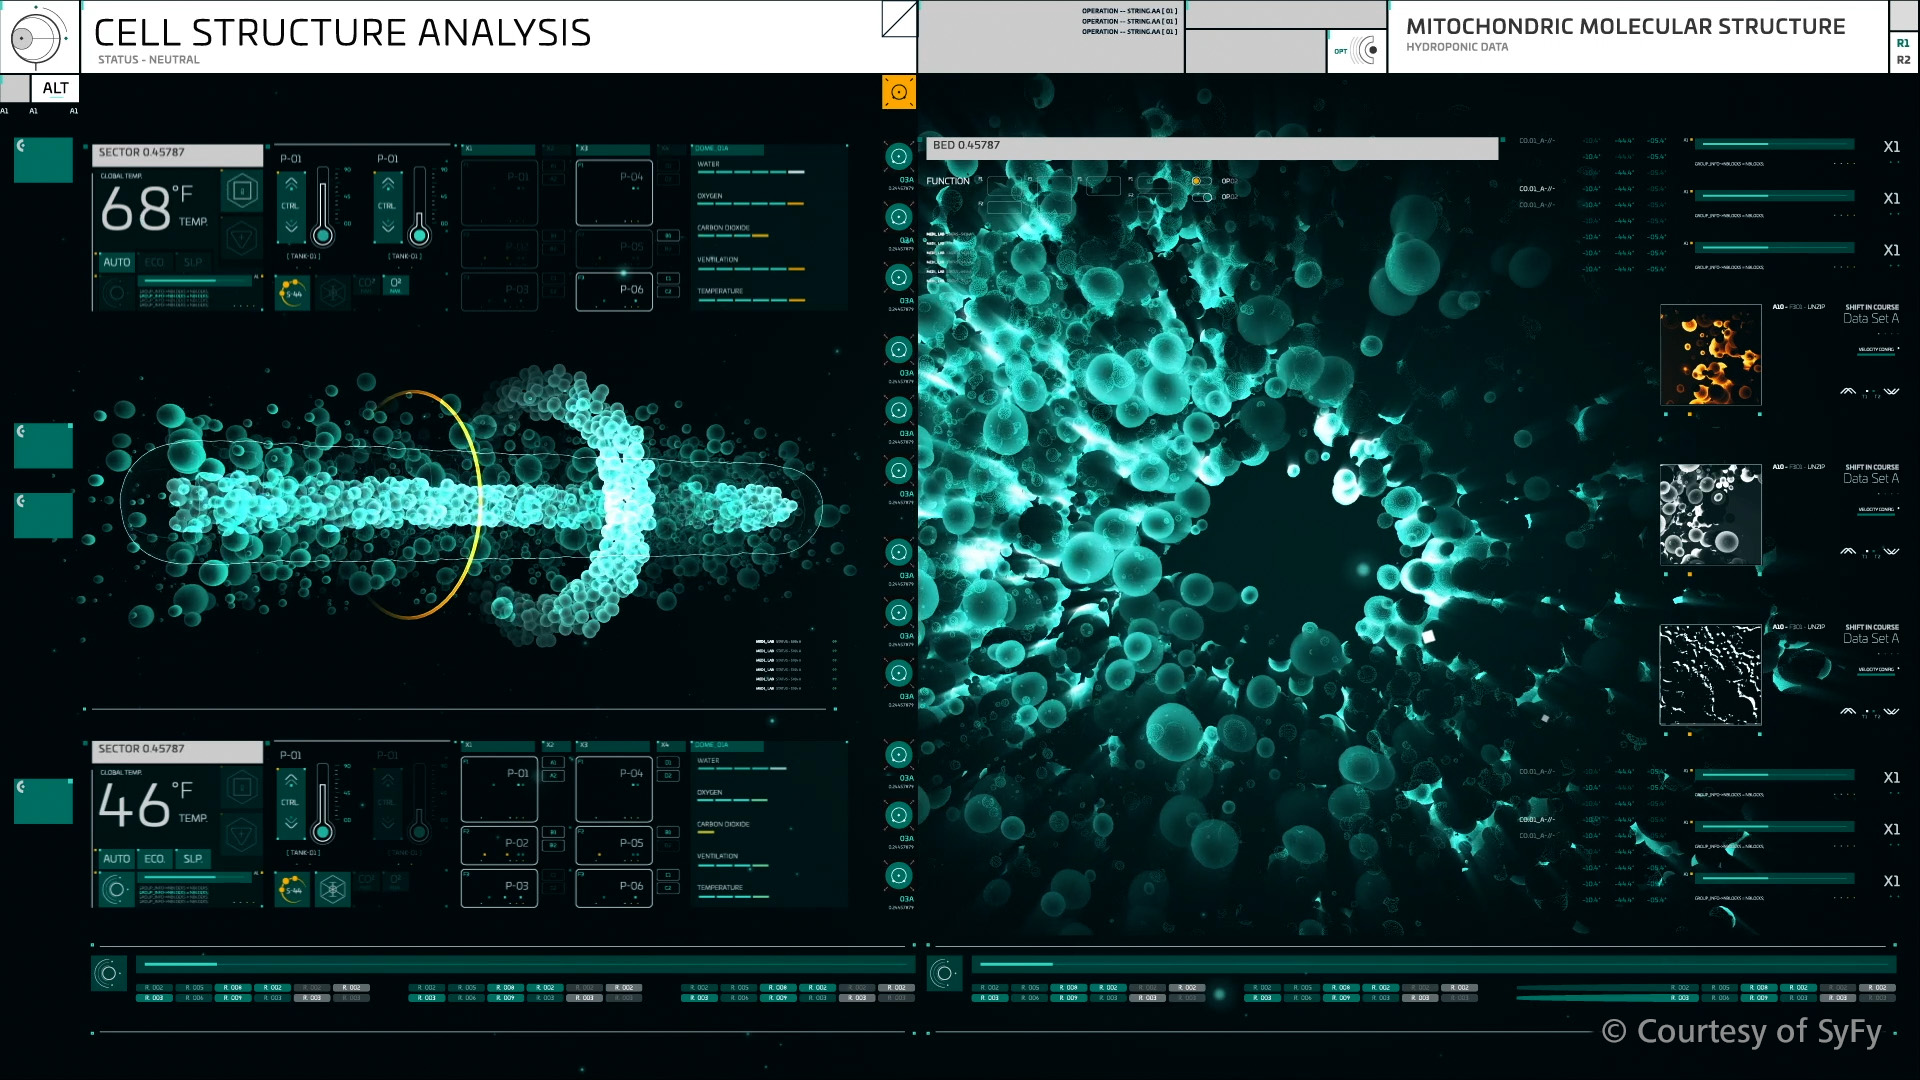Click second thermometer in 68°F sector
This screenshot has width=1920, height=1080.
(x=420, y=205)
